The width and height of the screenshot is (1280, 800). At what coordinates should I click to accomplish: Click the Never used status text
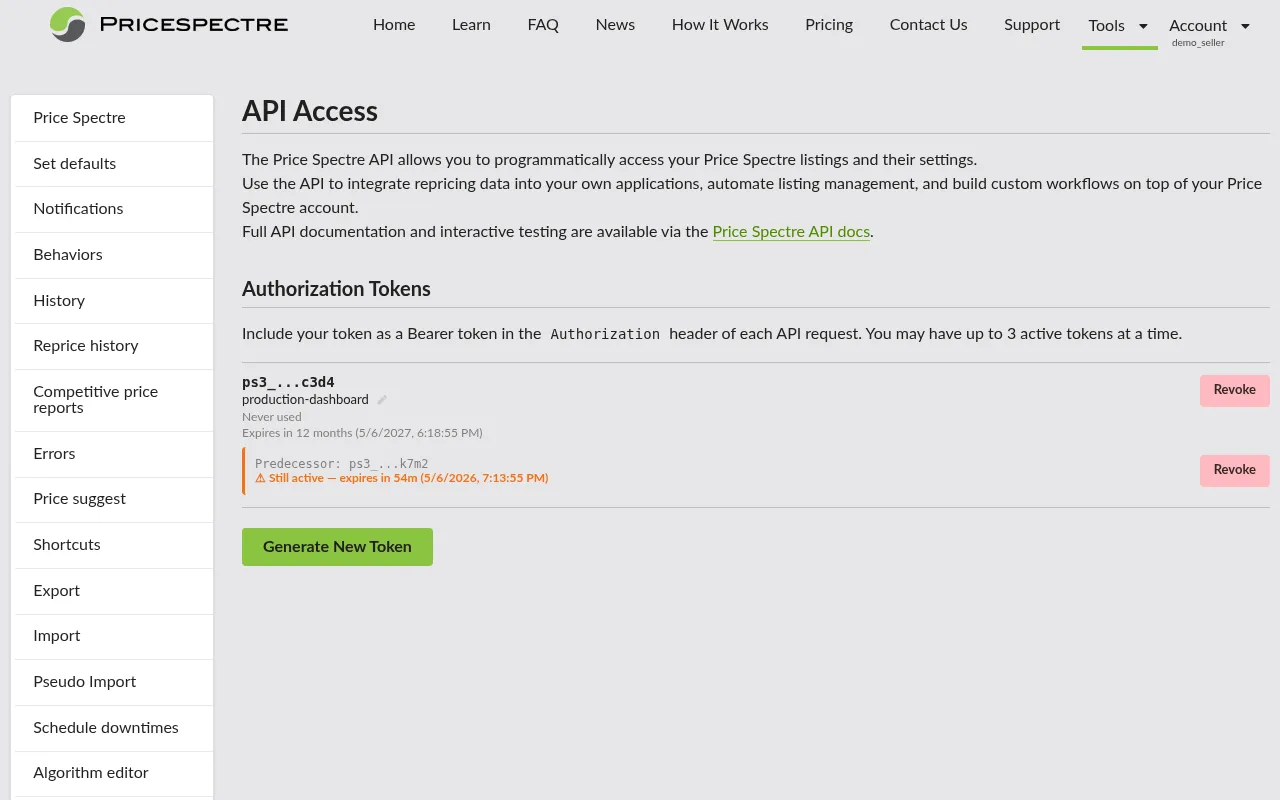coord(272,417)
